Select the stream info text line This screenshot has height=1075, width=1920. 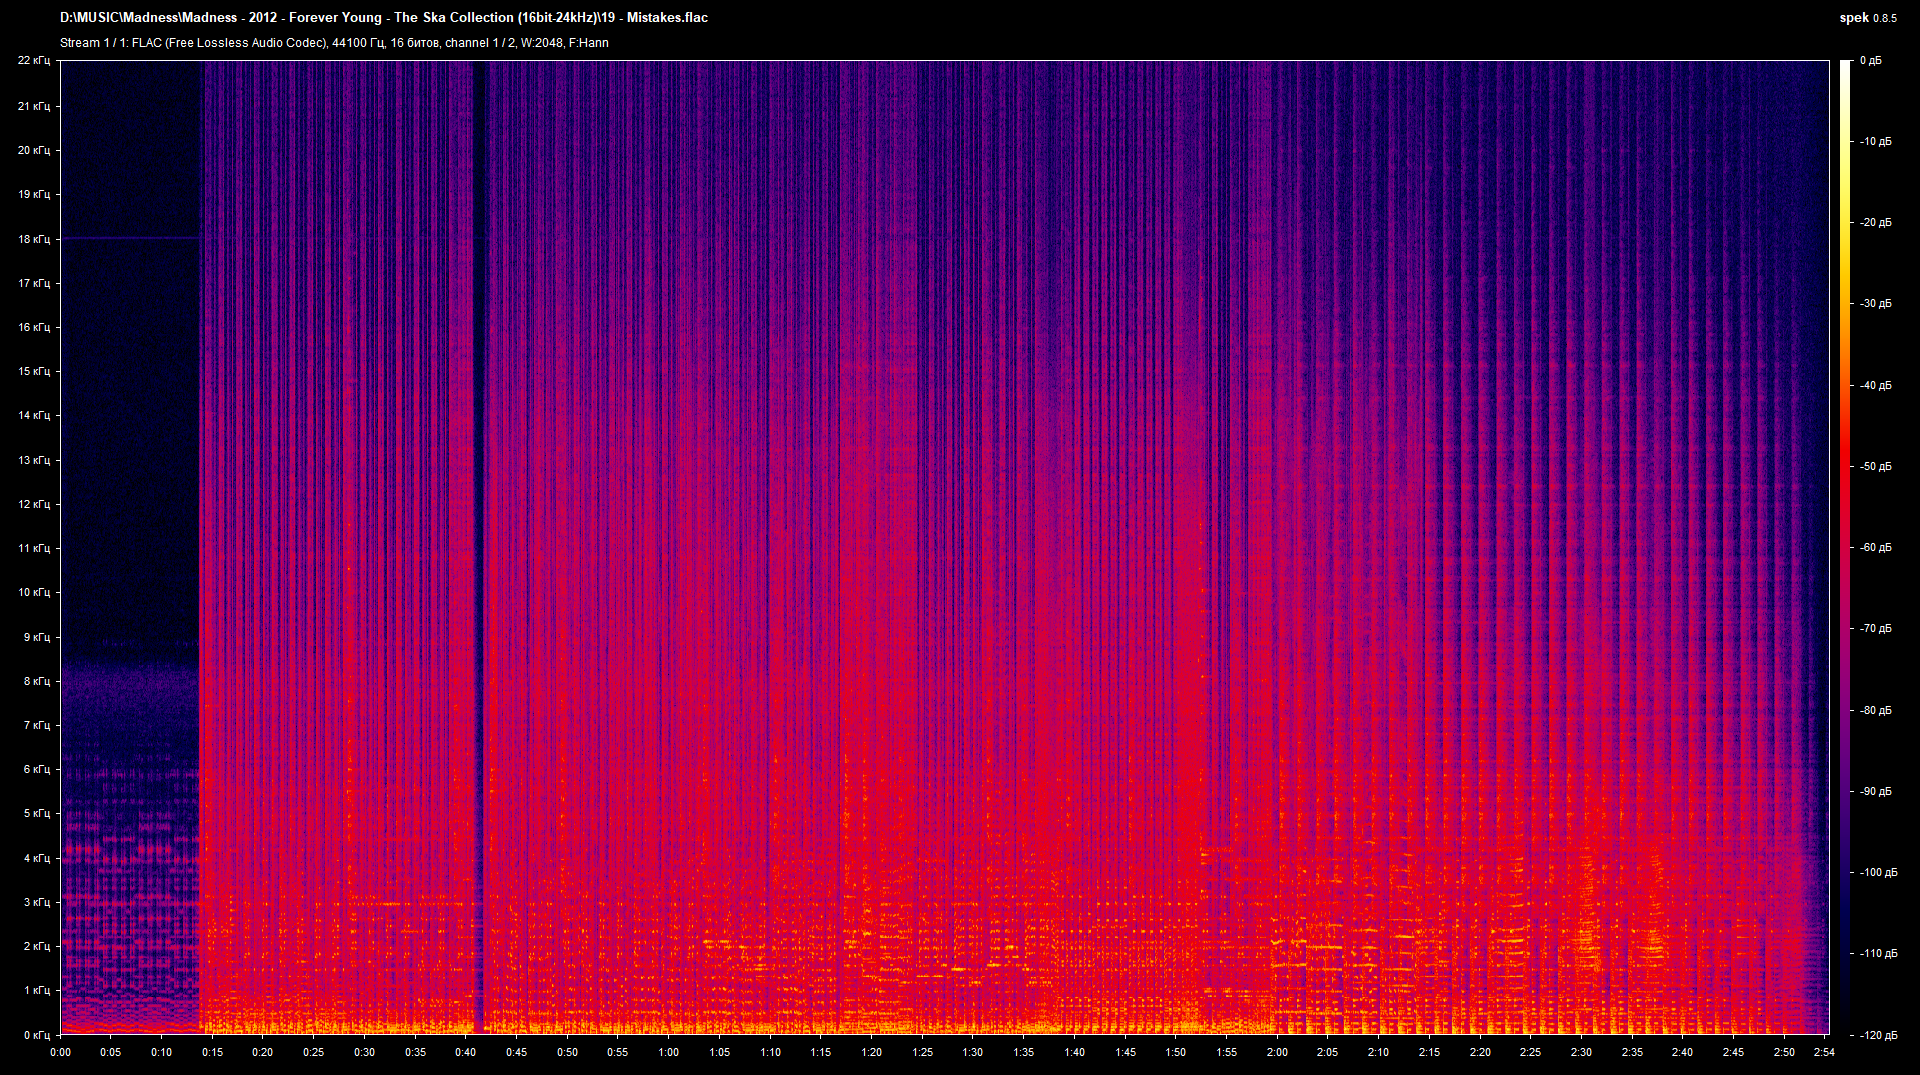coord(330,43)
